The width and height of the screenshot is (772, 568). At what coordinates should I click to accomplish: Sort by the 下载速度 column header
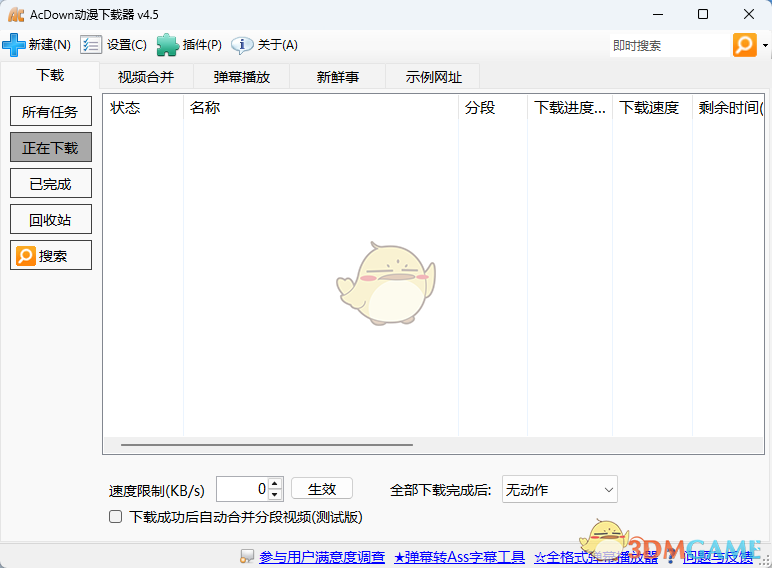click(x=652, y=107)
